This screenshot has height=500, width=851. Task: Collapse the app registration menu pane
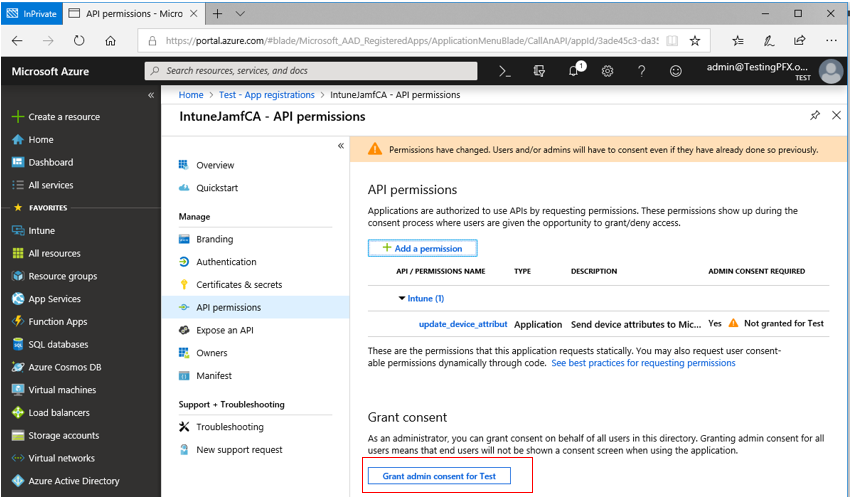341,145
